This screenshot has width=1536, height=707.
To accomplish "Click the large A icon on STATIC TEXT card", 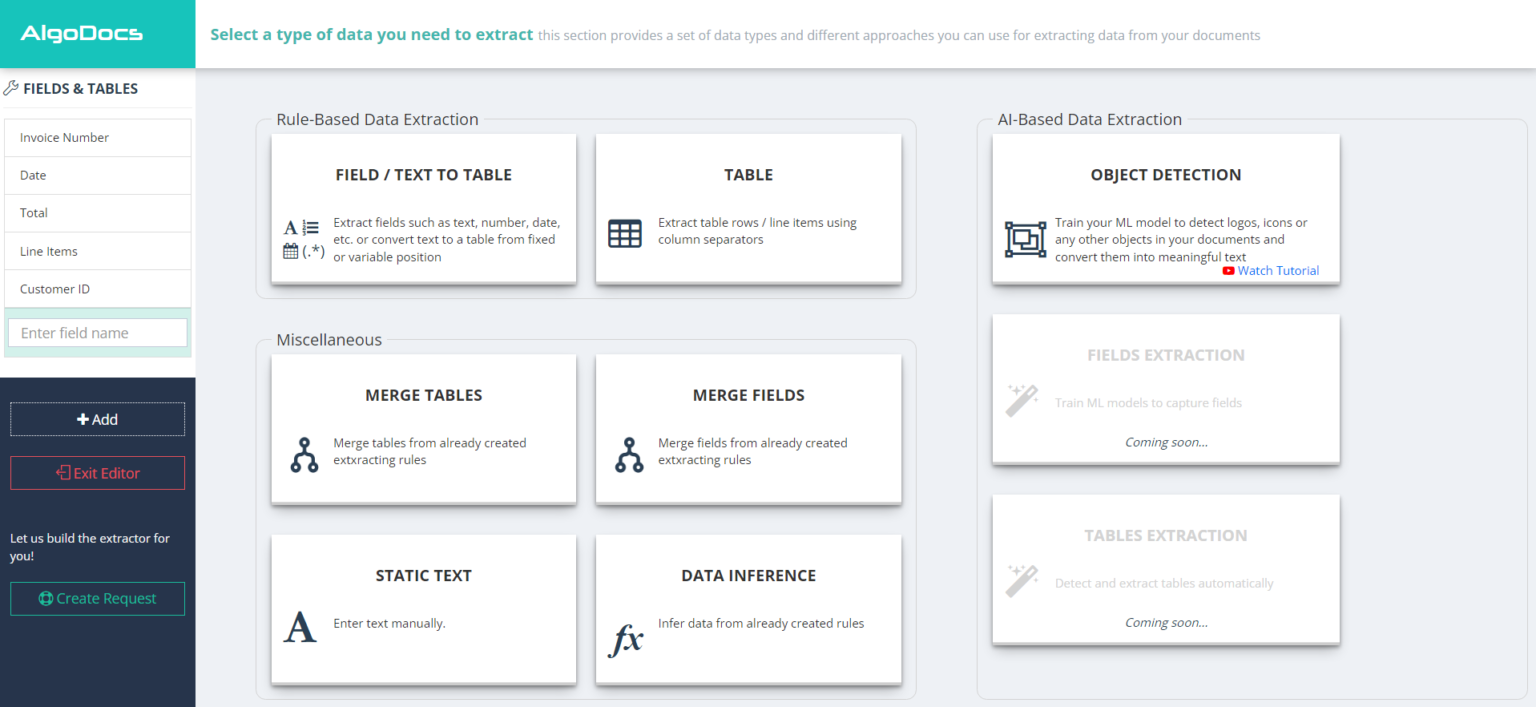I will [301, 627].
